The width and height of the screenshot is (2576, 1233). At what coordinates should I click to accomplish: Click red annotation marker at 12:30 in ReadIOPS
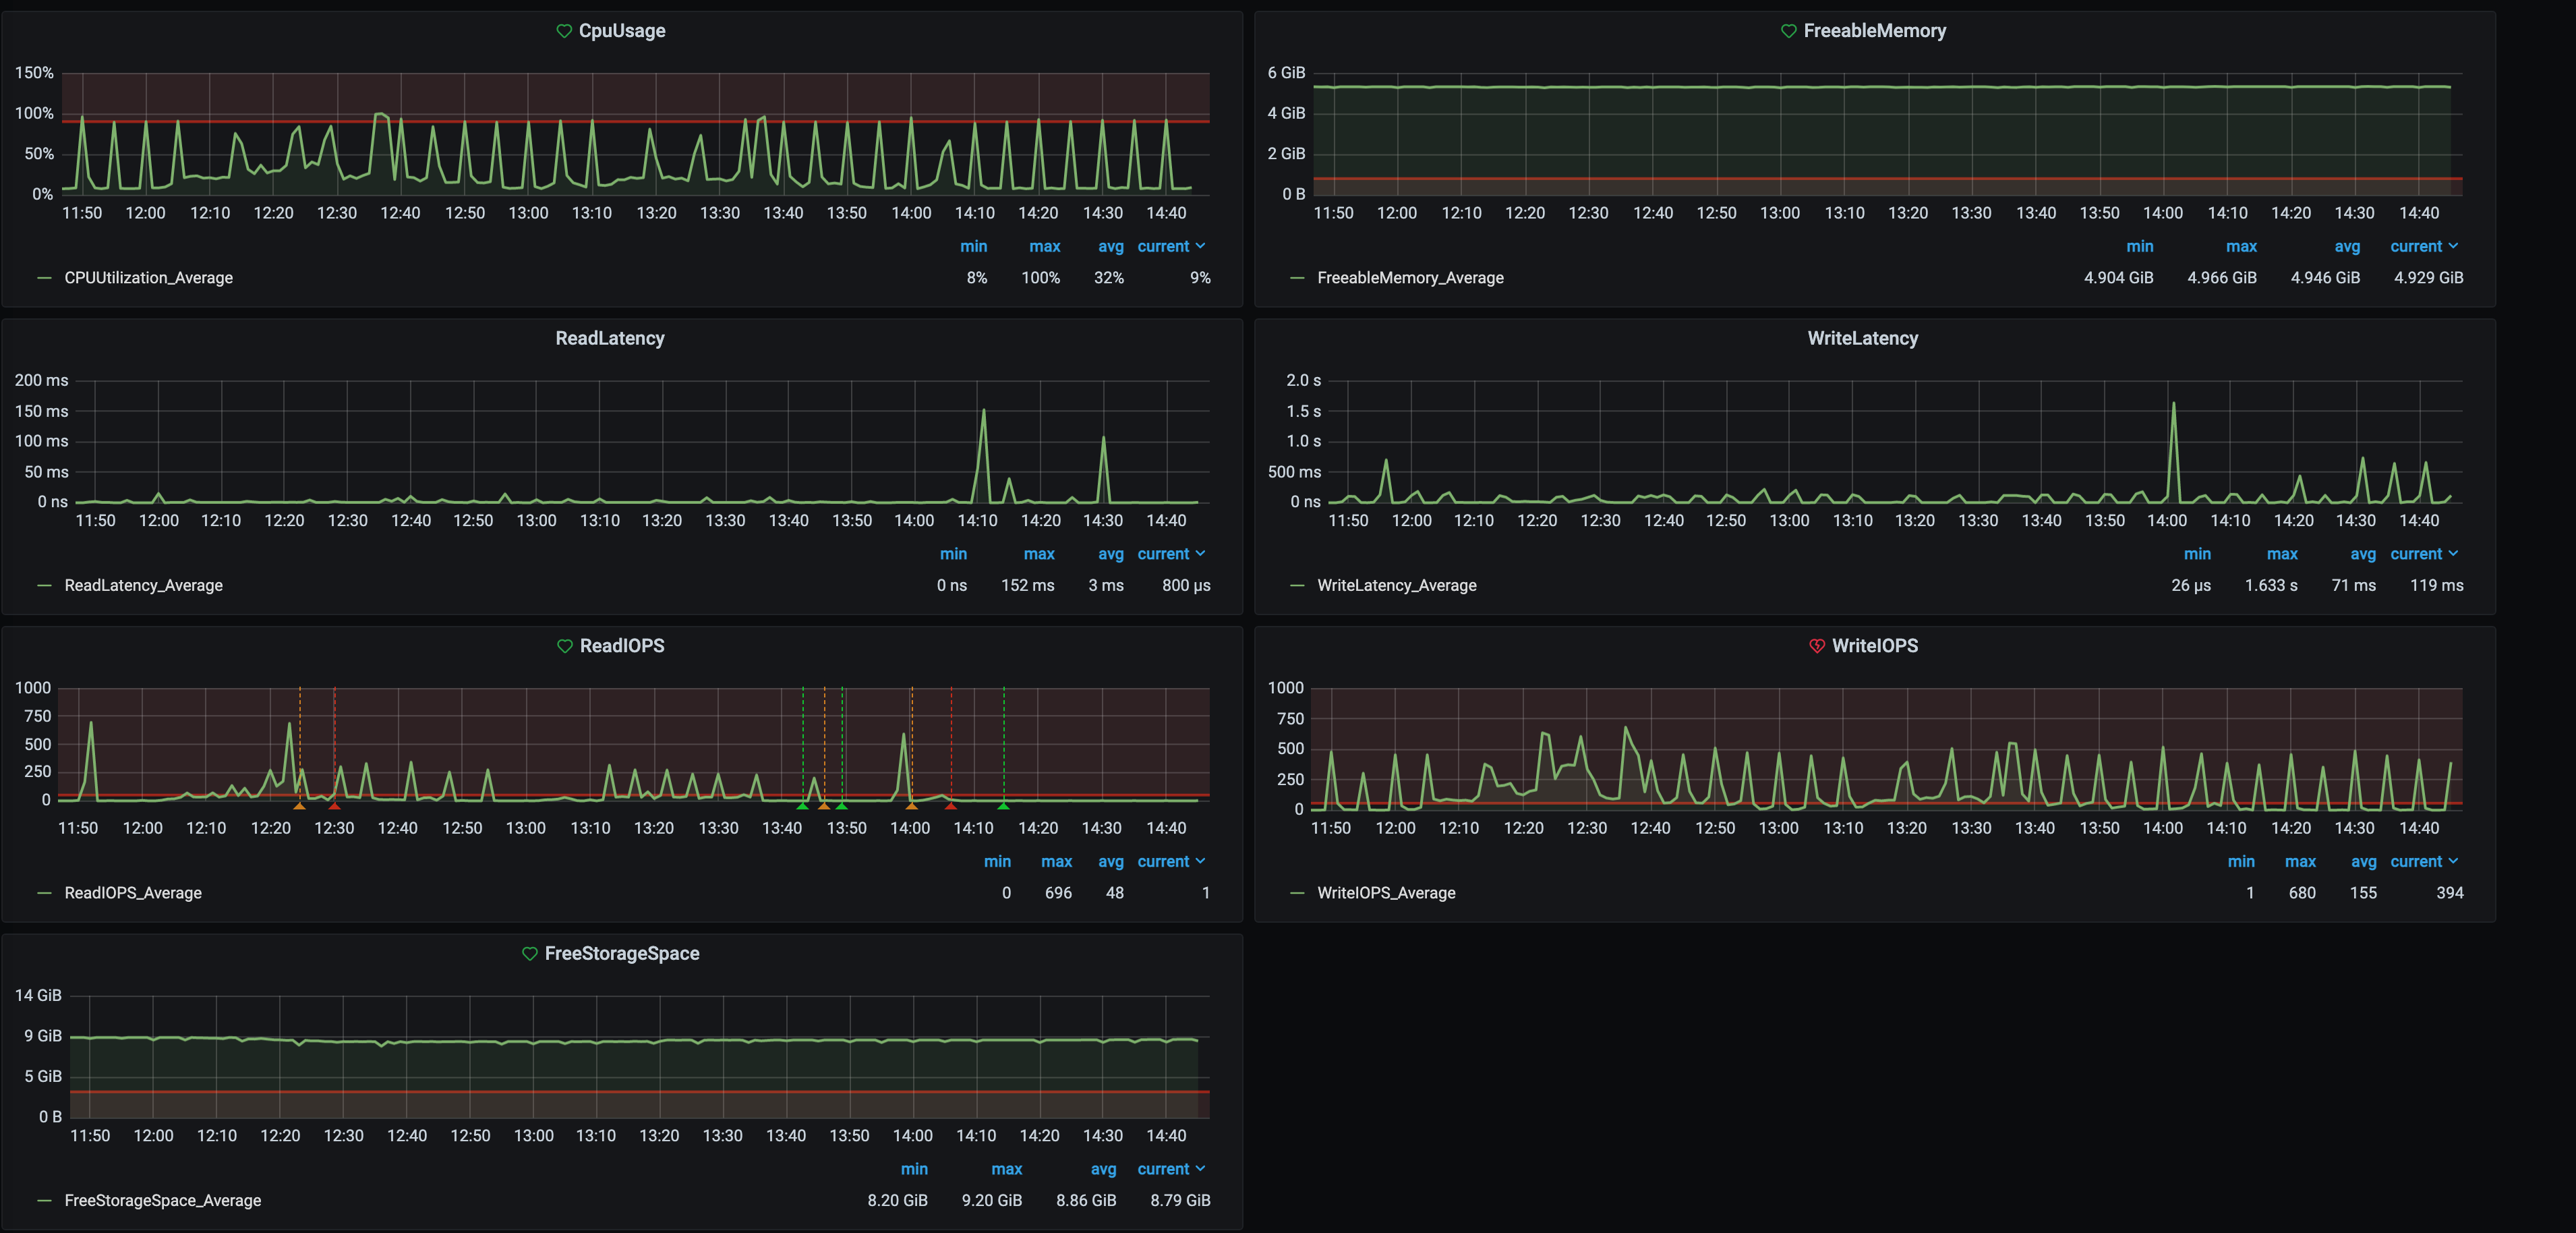click(334, 806)
